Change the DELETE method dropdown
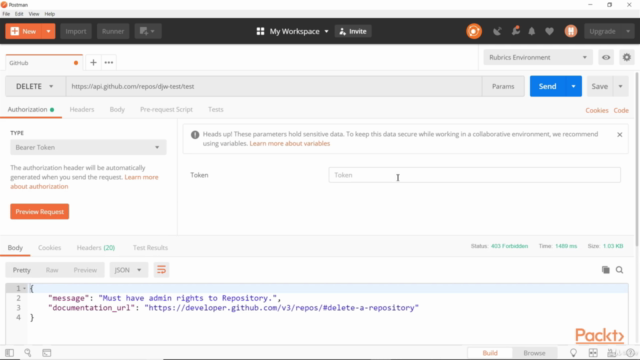The image size is (640, 360). [x=35, y=87]
